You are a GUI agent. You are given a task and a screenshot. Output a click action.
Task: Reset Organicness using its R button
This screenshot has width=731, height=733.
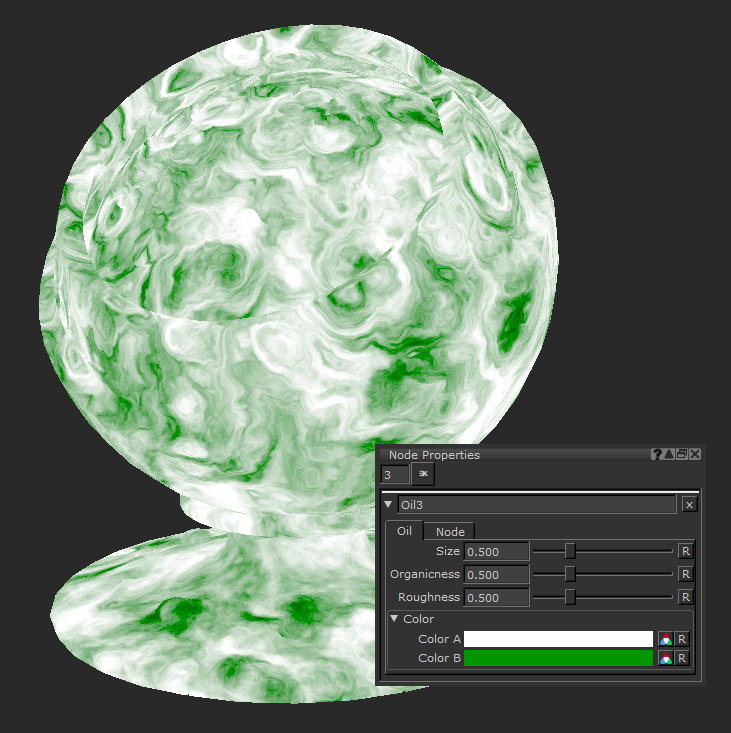(685, 574)
